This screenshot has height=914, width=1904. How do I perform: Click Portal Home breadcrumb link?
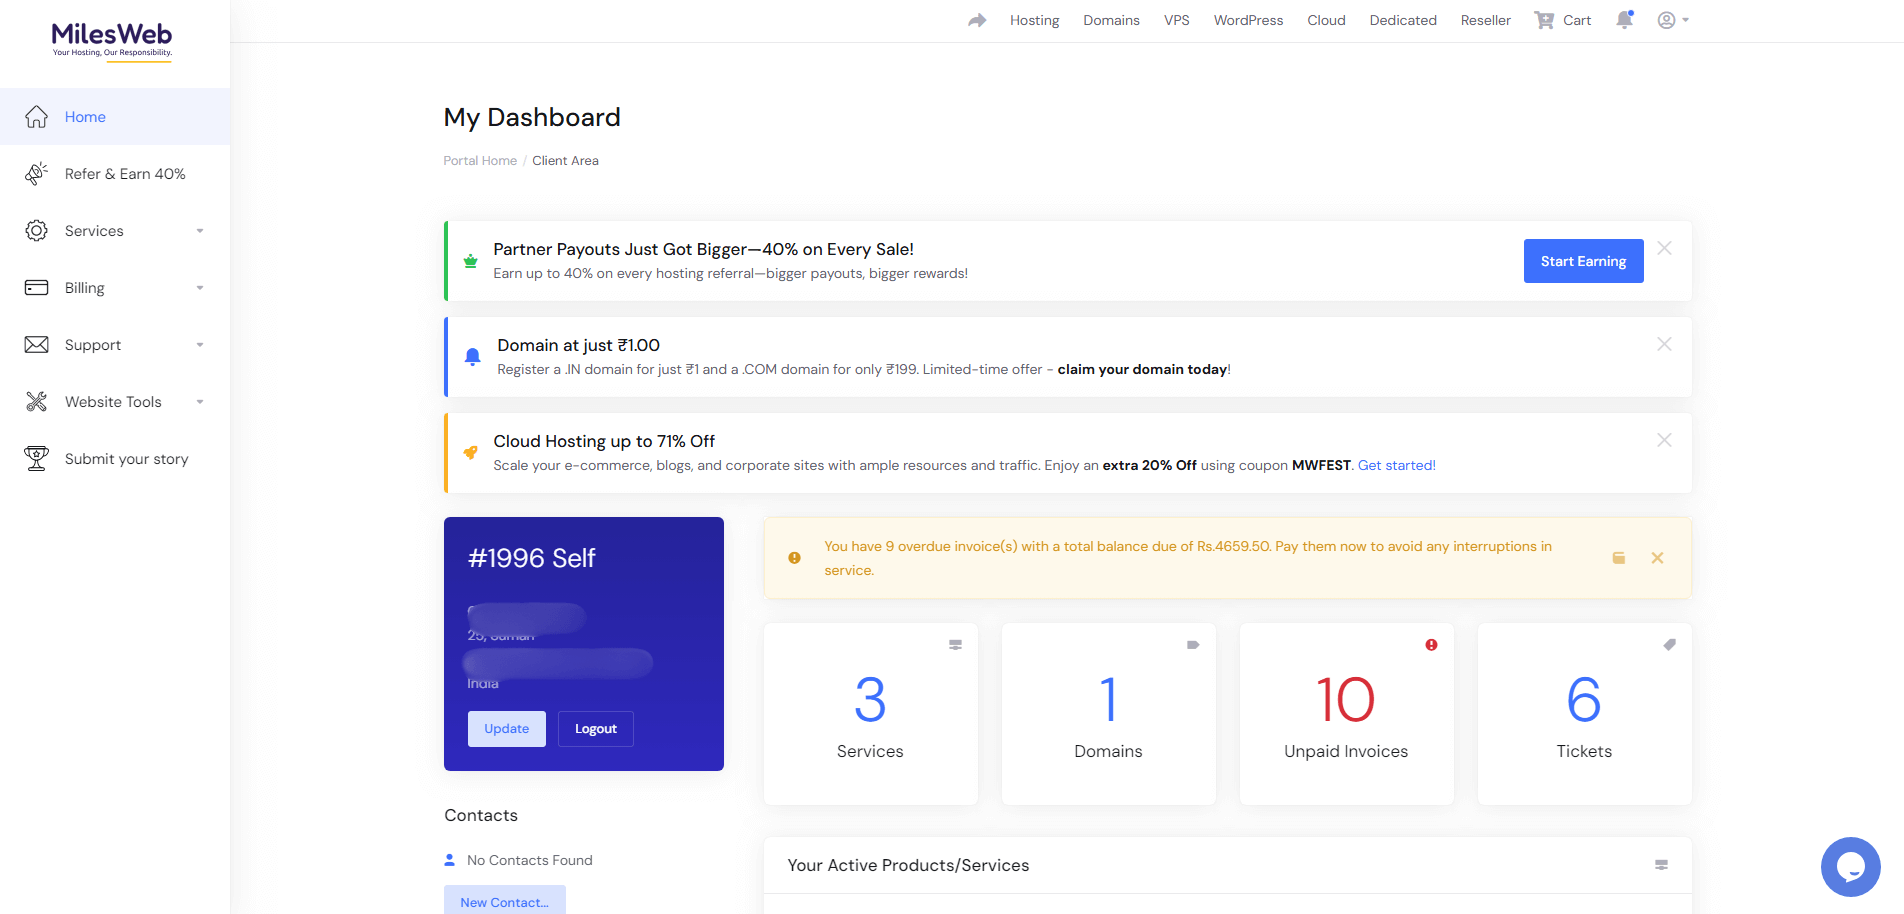[x=480, y=161]
